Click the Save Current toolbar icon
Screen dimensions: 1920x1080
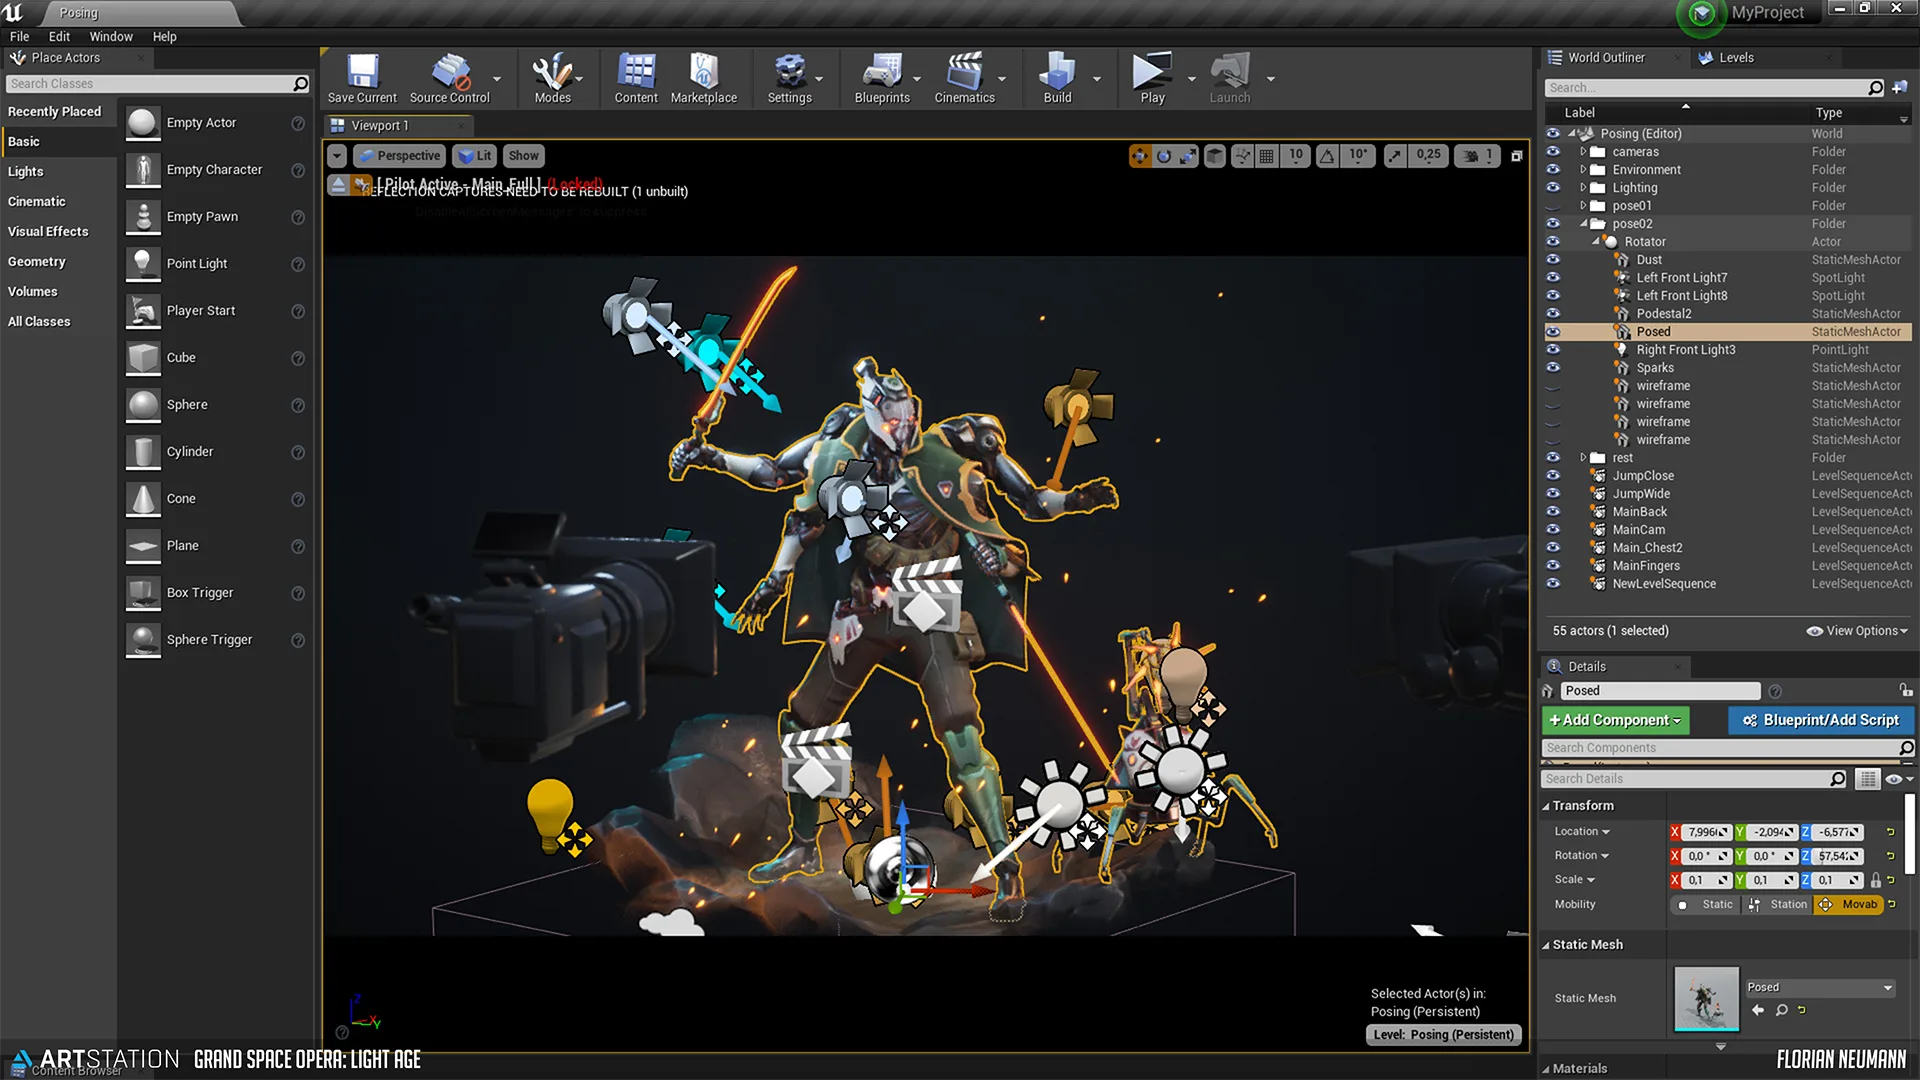[362, 78]
